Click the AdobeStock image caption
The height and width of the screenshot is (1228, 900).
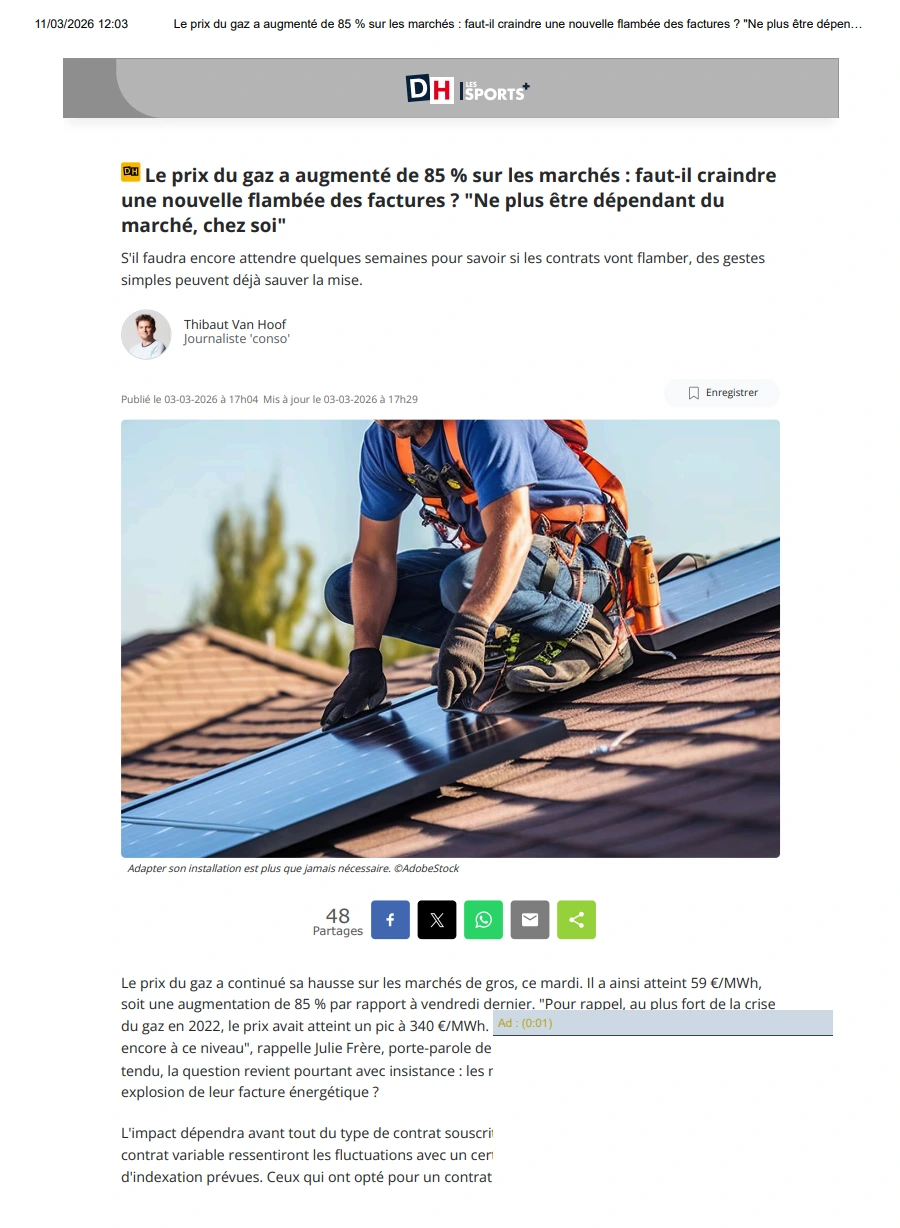(x=293, y=868)
